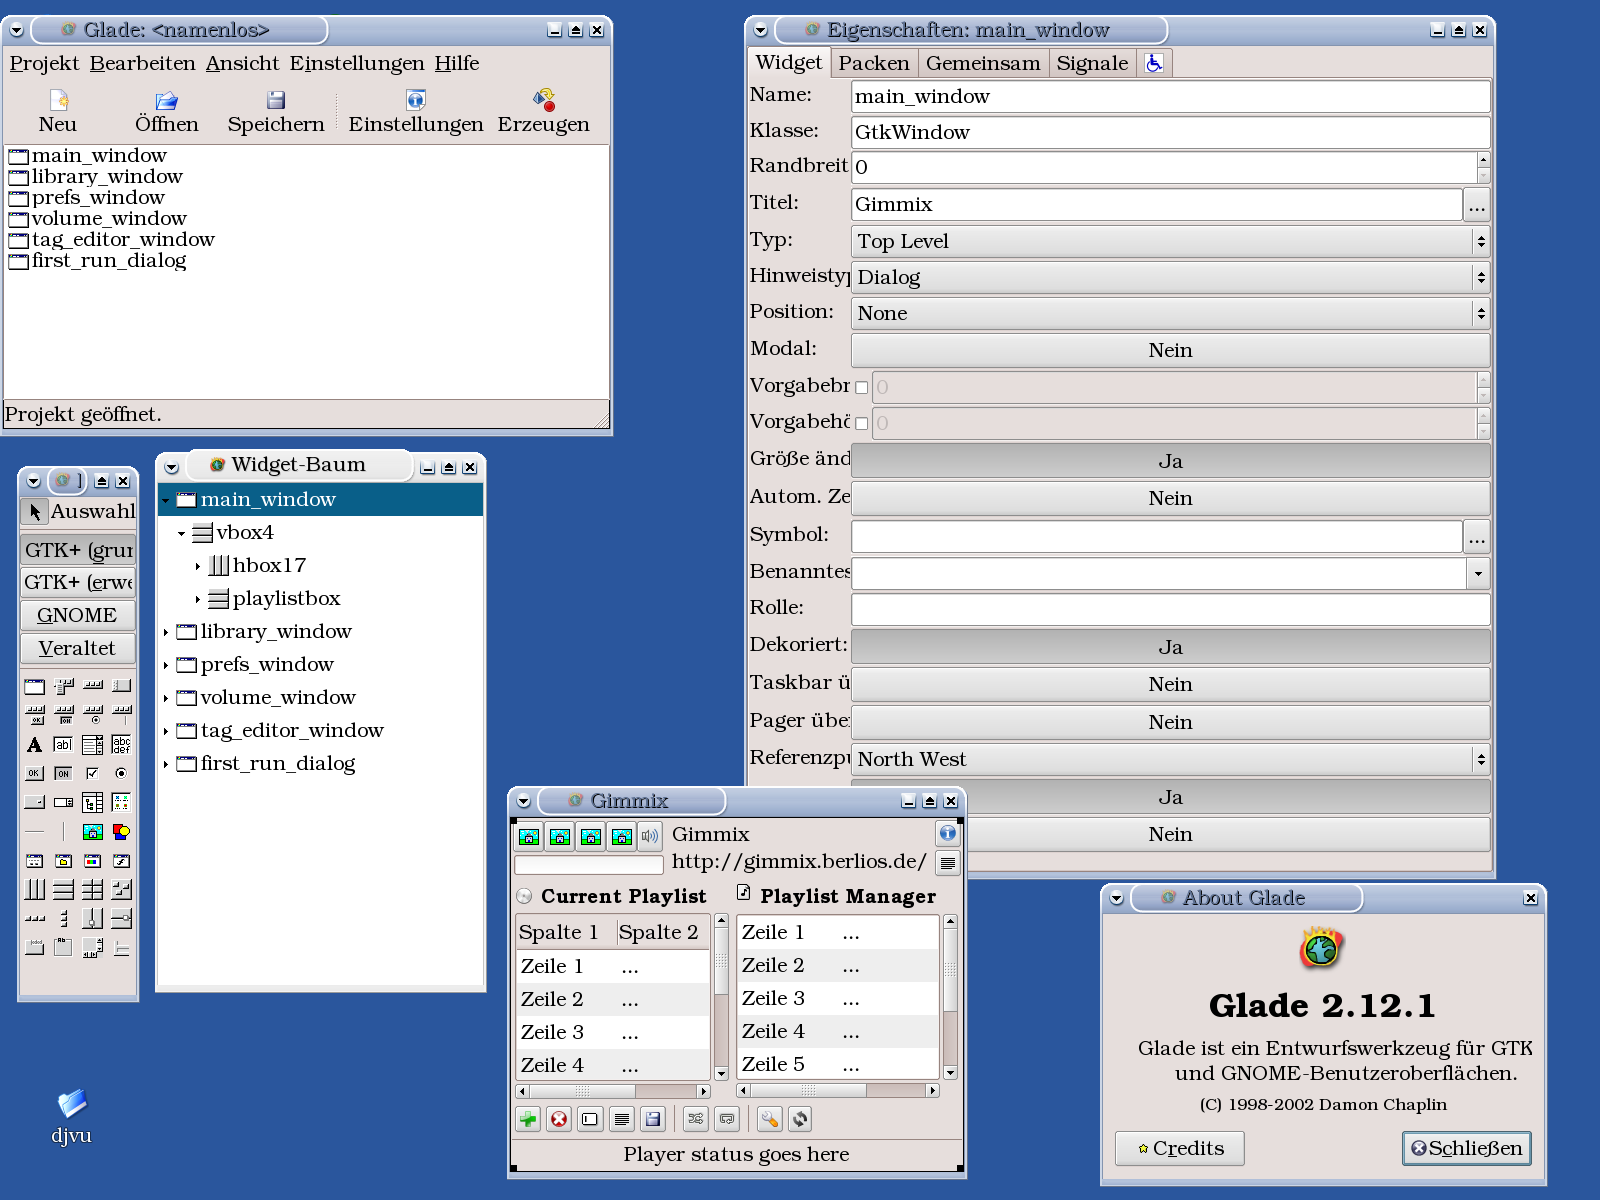Open the Projekt menu
Image resolution: width=1600 pixels, height=1200 pixels.
coord(44,63)
